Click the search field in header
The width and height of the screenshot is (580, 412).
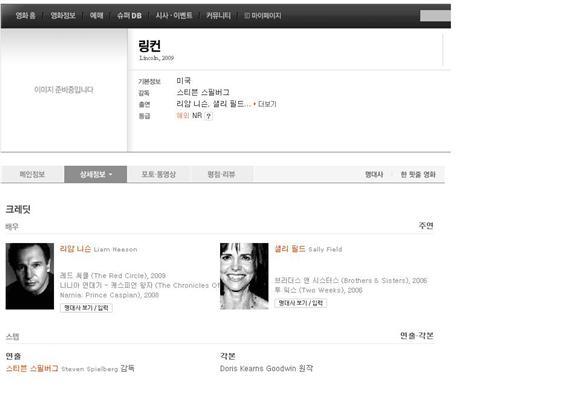pyautogui.click(x=435, y=16)
